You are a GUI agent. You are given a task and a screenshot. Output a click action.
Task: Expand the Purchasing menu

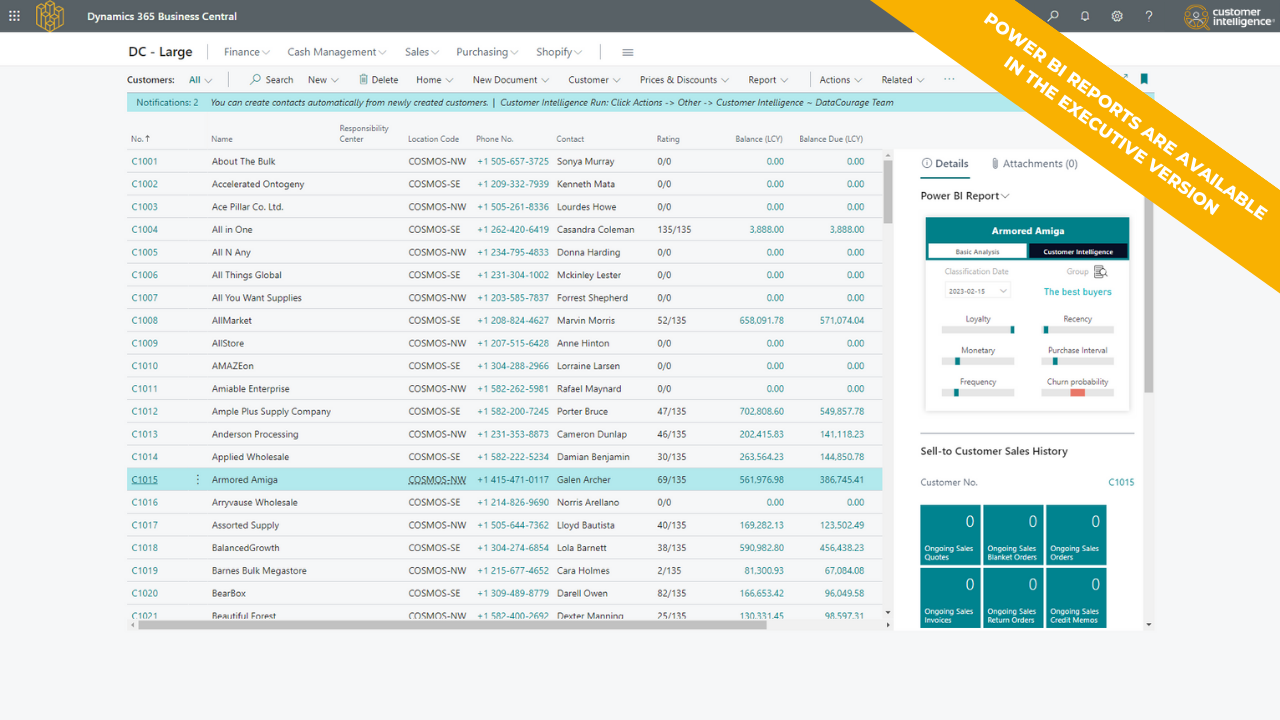(487, 52)
